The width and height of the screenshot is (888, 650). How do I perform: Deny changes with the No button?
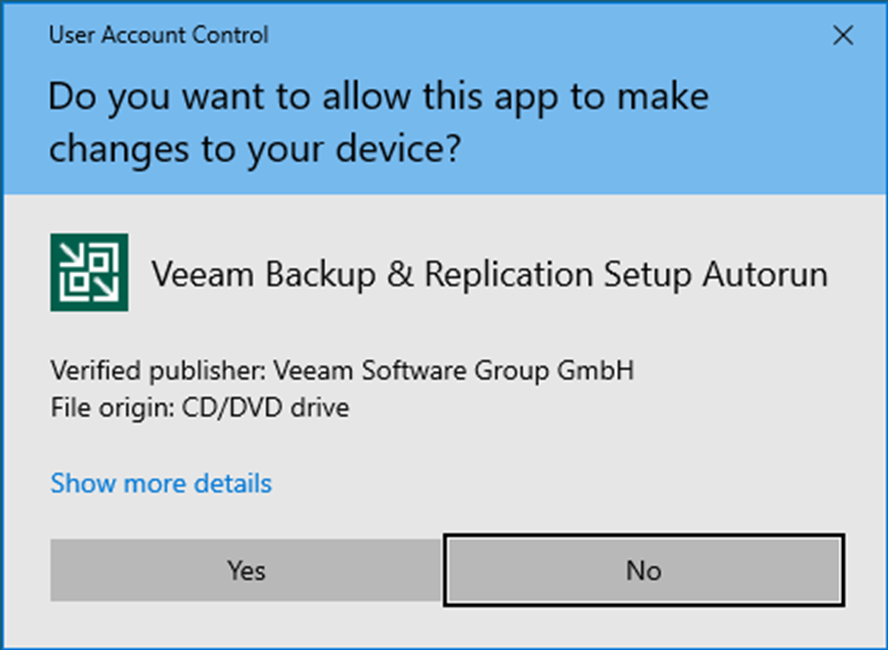click(644, 570)
